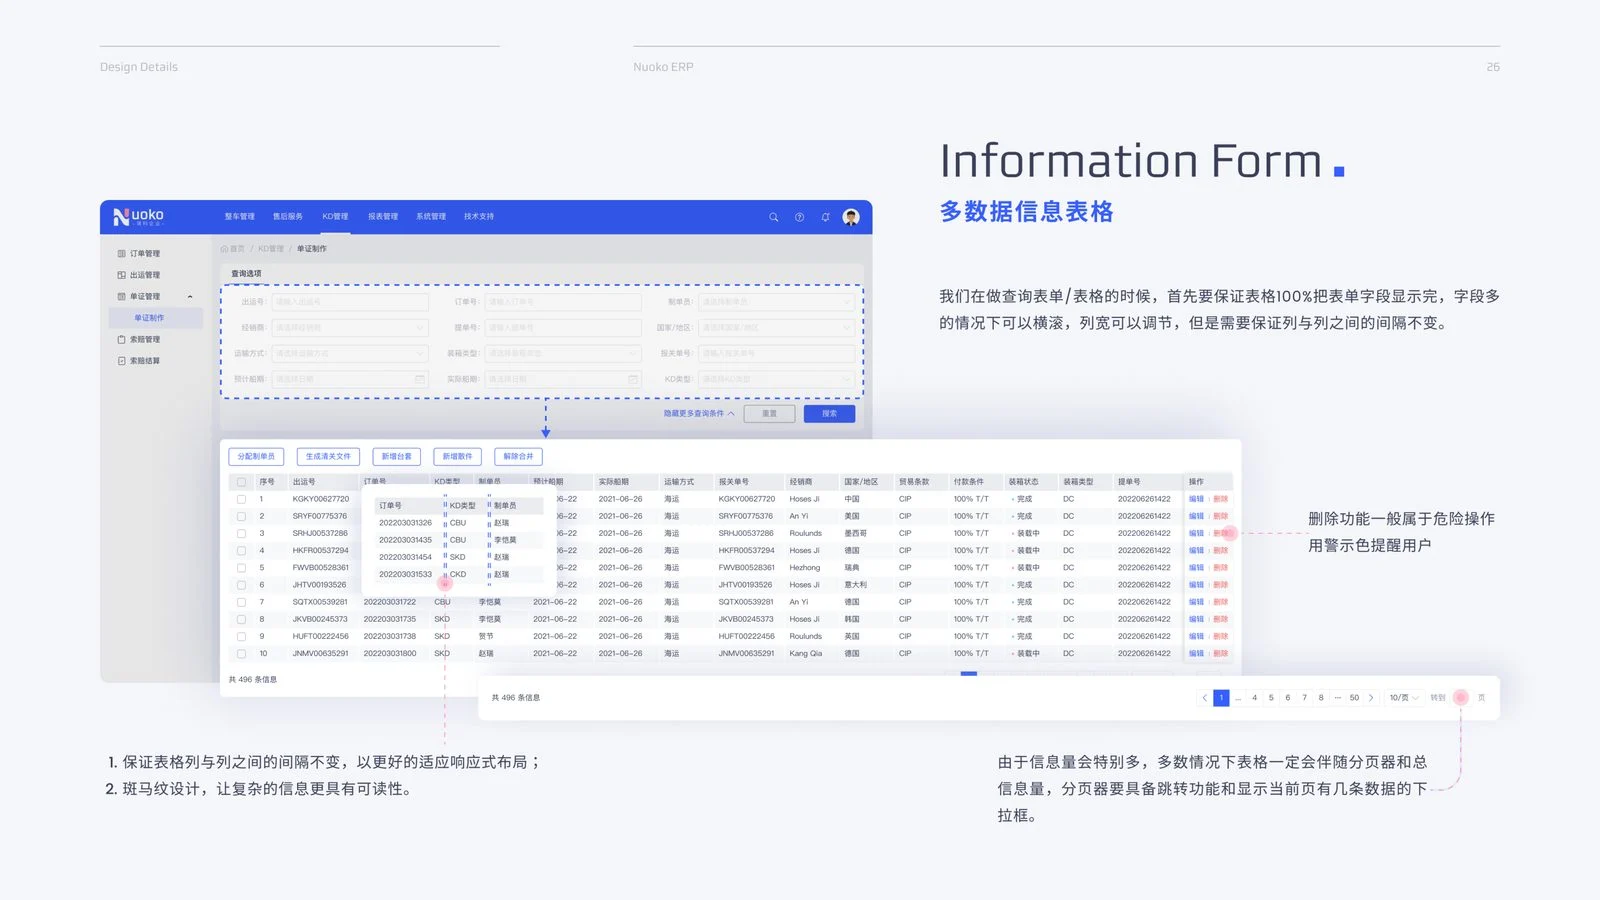Click the 解除合并 button

coord(518,456)
